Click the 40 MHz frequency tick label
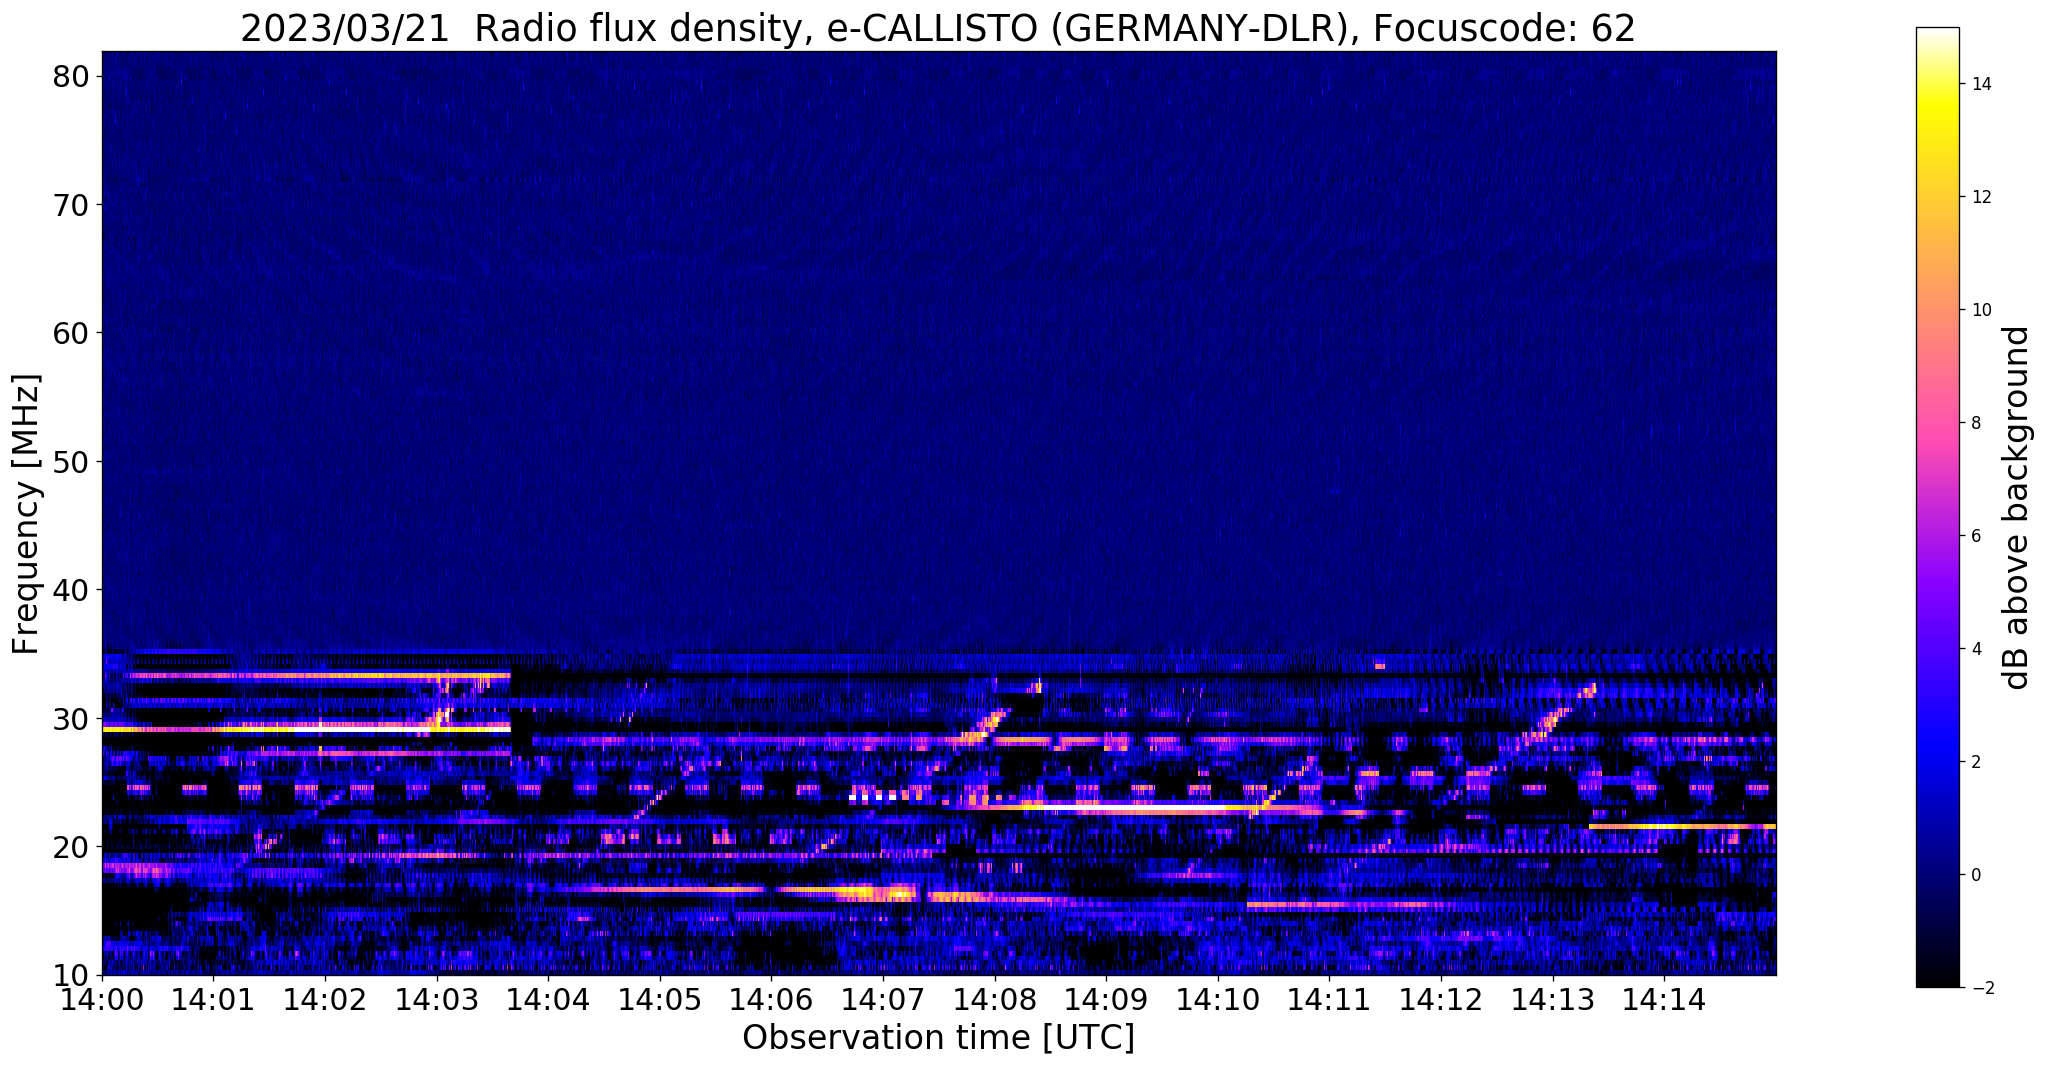The image size is (2047, 1067). click(x=70, y=590)
